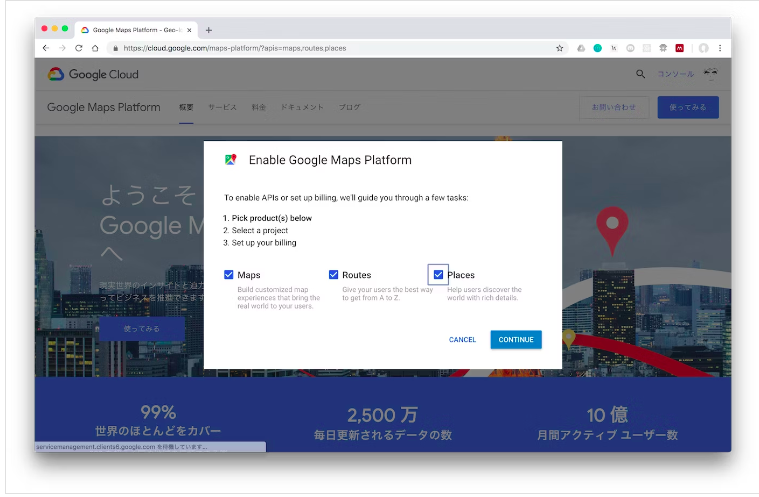This screenshot has height=497, width=759.
Task: Click the red M extension icon
Action: tap(680, 48)
